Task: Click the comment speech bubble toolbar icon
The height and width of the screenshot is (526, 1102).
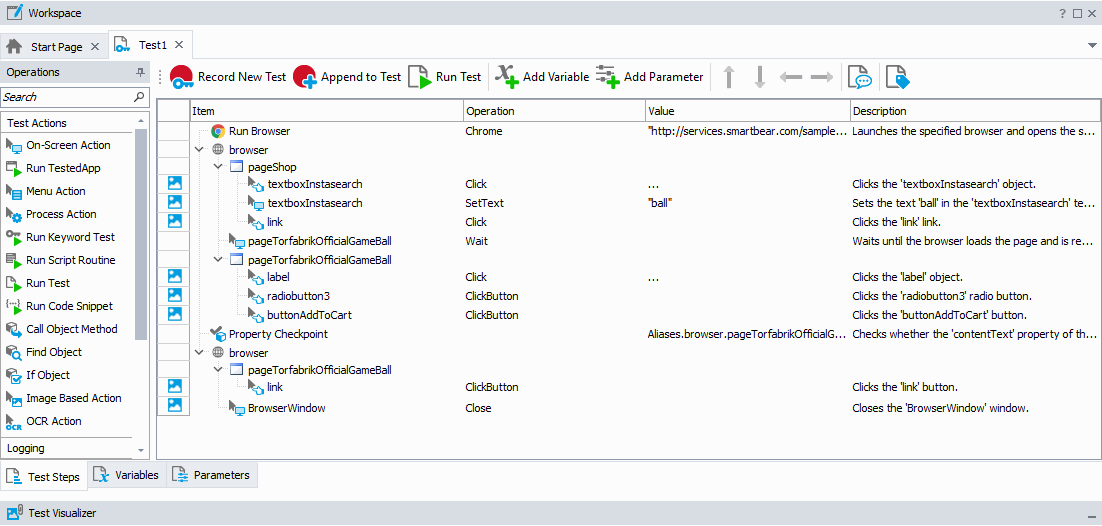Action: (858, 77)
